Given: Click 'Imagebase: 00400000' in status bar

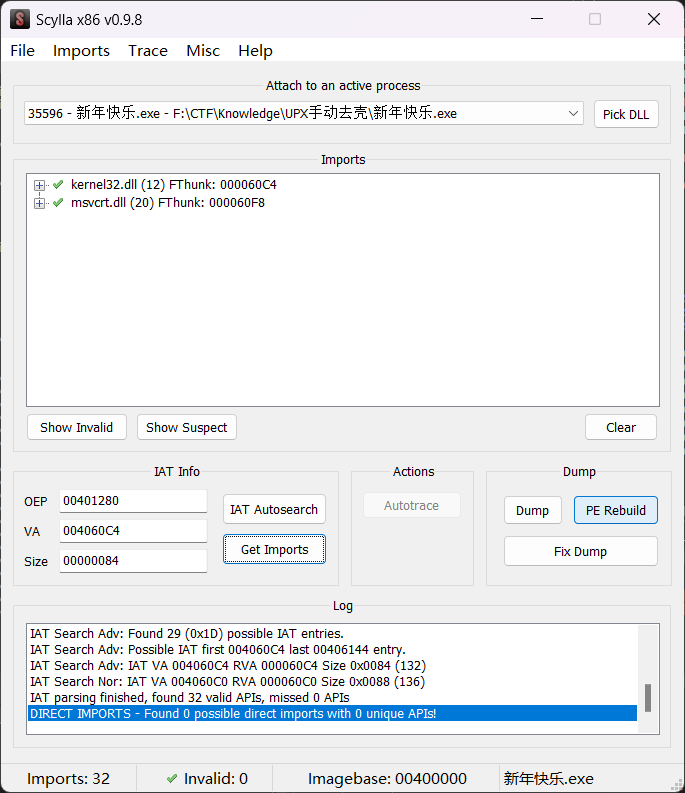Looking at the screenshot, I should (x=387, y=778).
